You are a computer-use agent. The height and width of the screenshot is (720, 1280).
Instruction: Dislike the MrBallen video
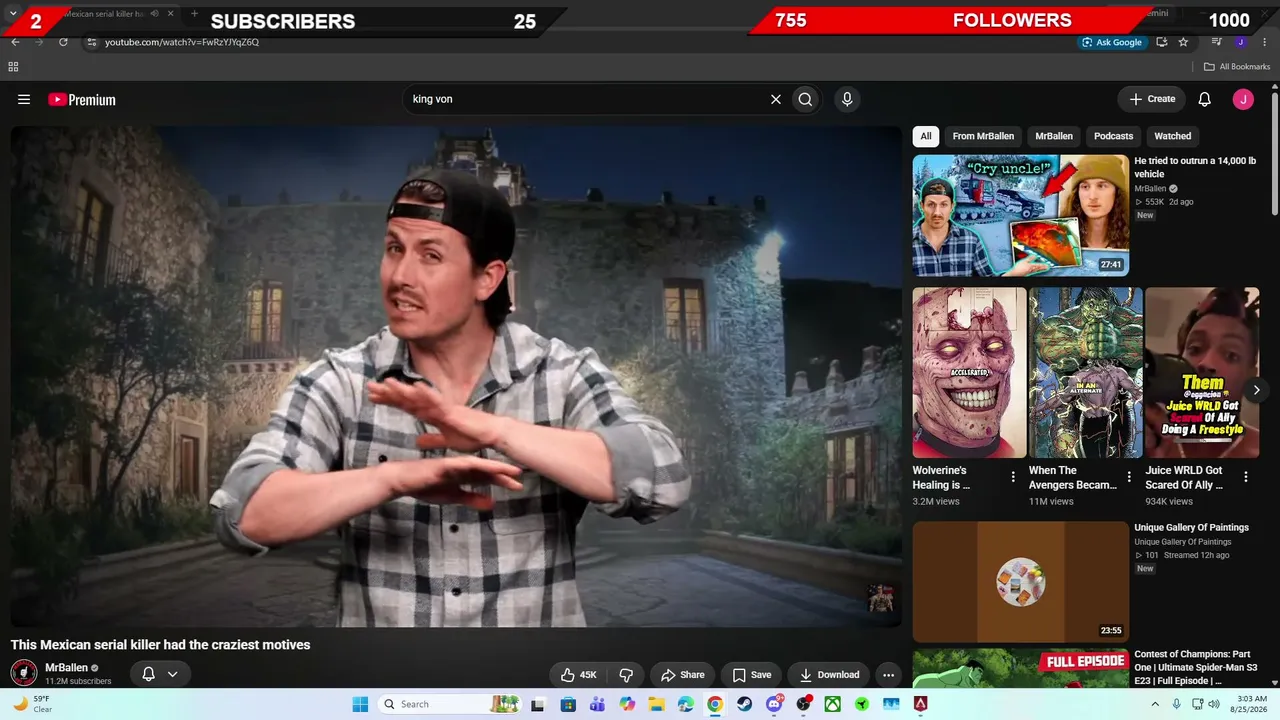coord(626,675)
